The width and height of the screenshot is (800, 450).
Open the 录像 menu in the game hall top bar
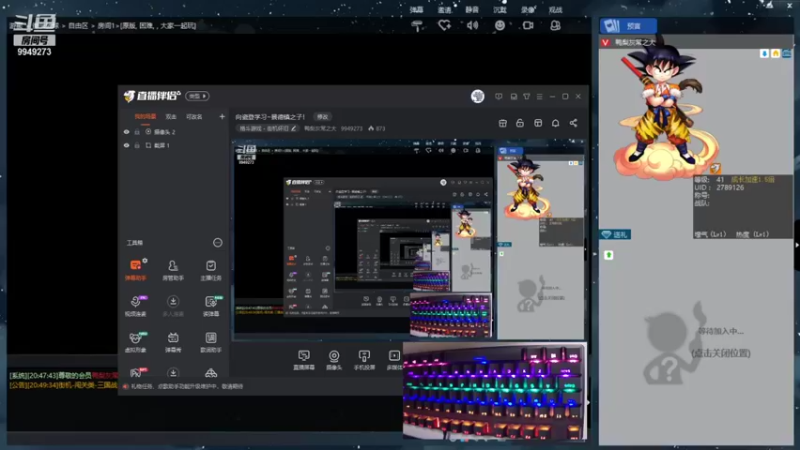click(x=528, y=10)
